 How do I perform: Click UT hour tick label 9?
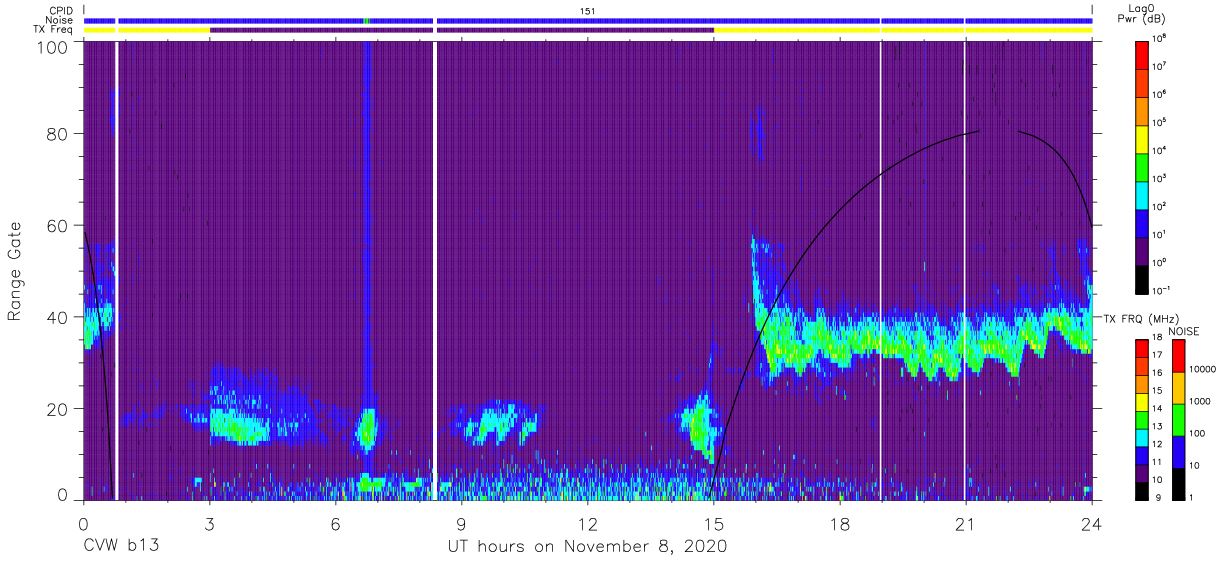462,524
